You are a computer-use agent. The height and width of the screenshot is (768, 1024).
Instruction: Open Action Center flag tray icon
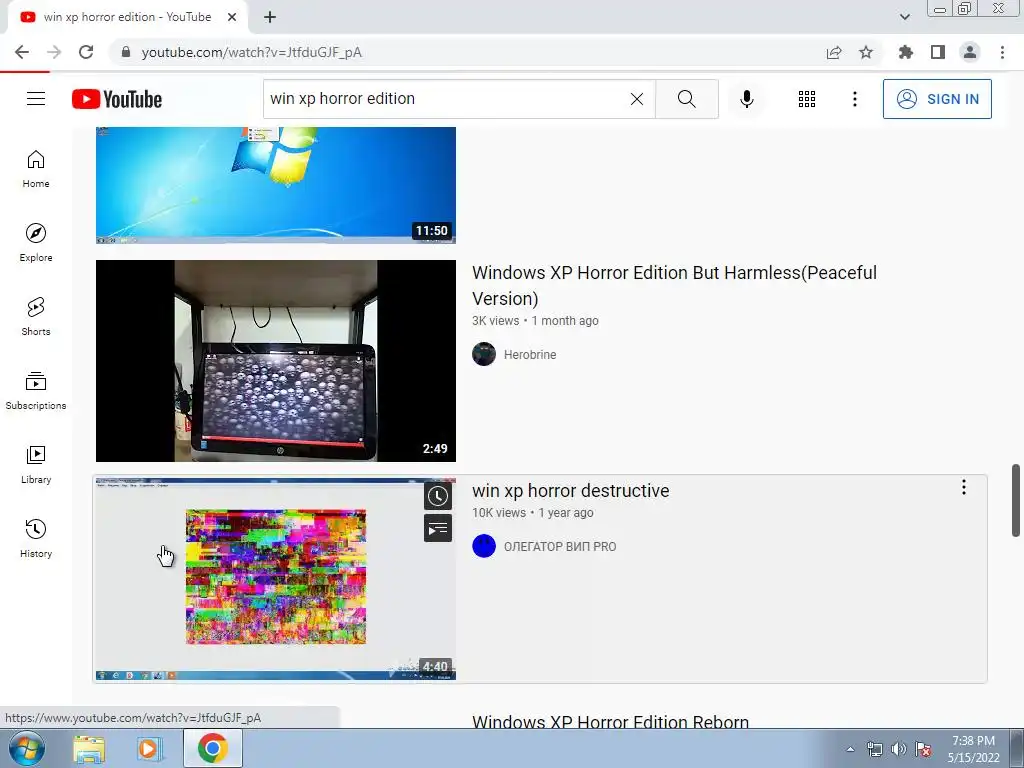pyautogui.click(x=923, y=749)
